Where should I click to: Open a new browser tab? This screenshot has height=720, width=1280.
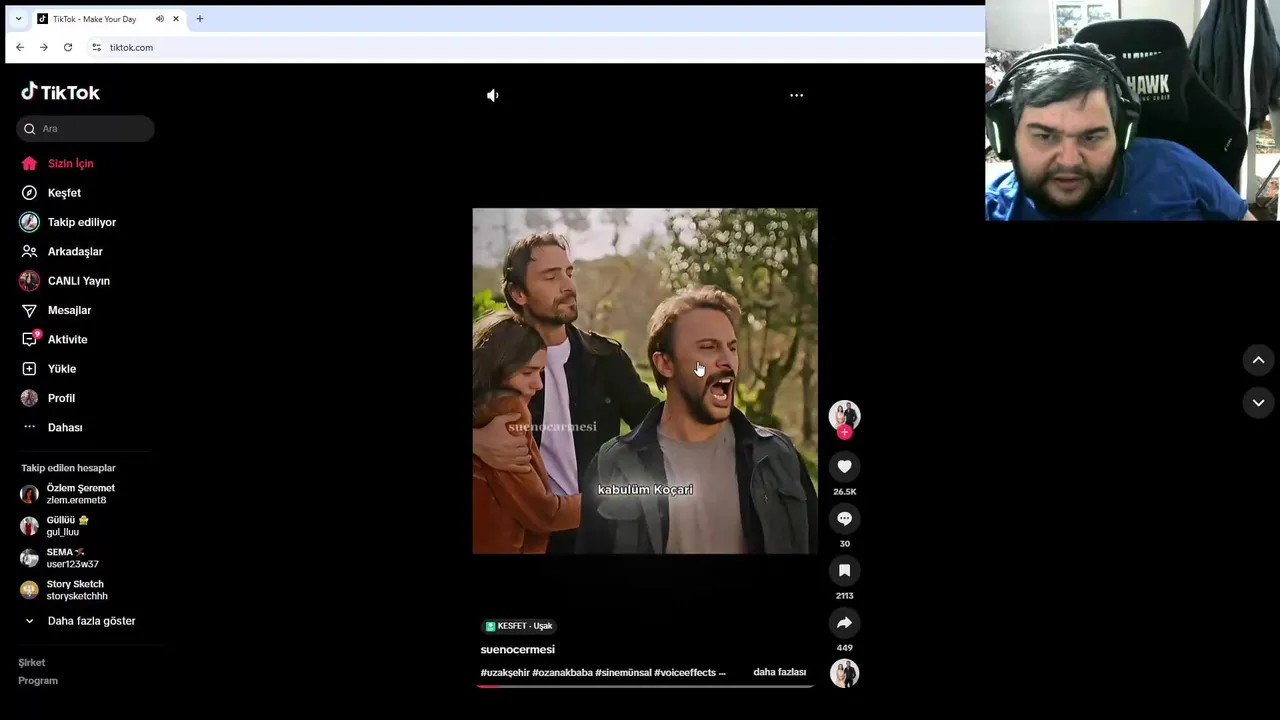tap(200, 19)
